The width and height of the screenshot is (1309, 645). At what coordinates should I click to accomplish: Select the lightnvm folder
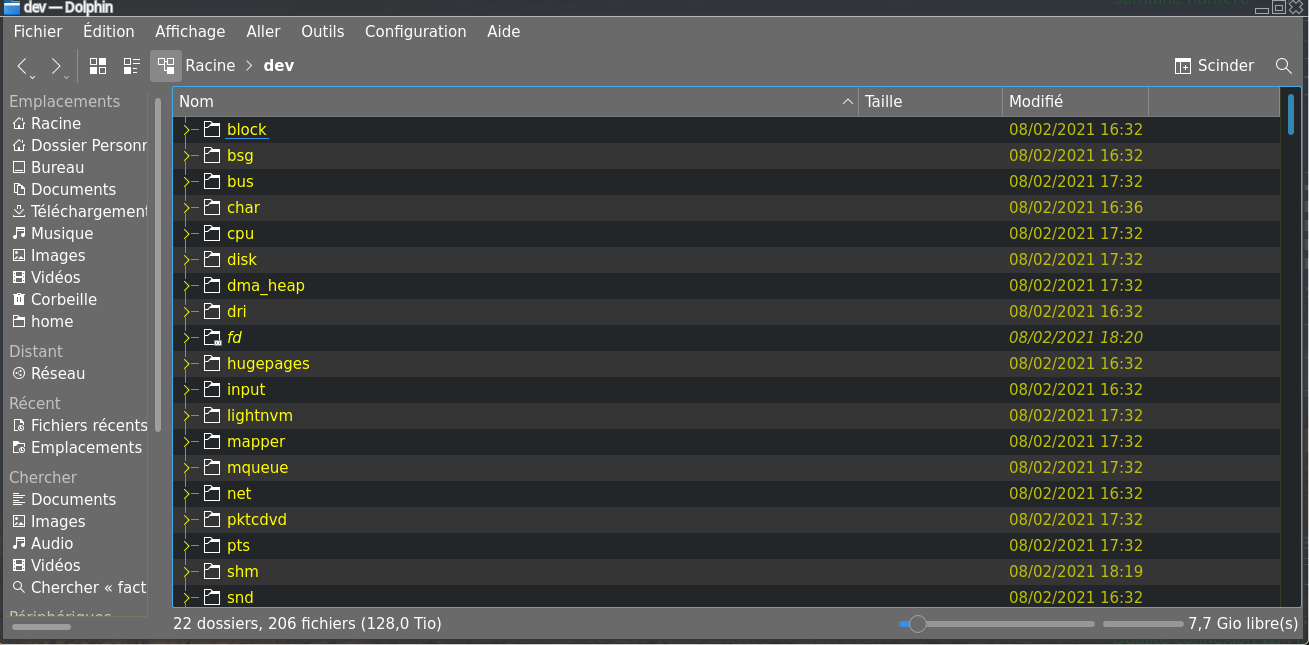260,416
